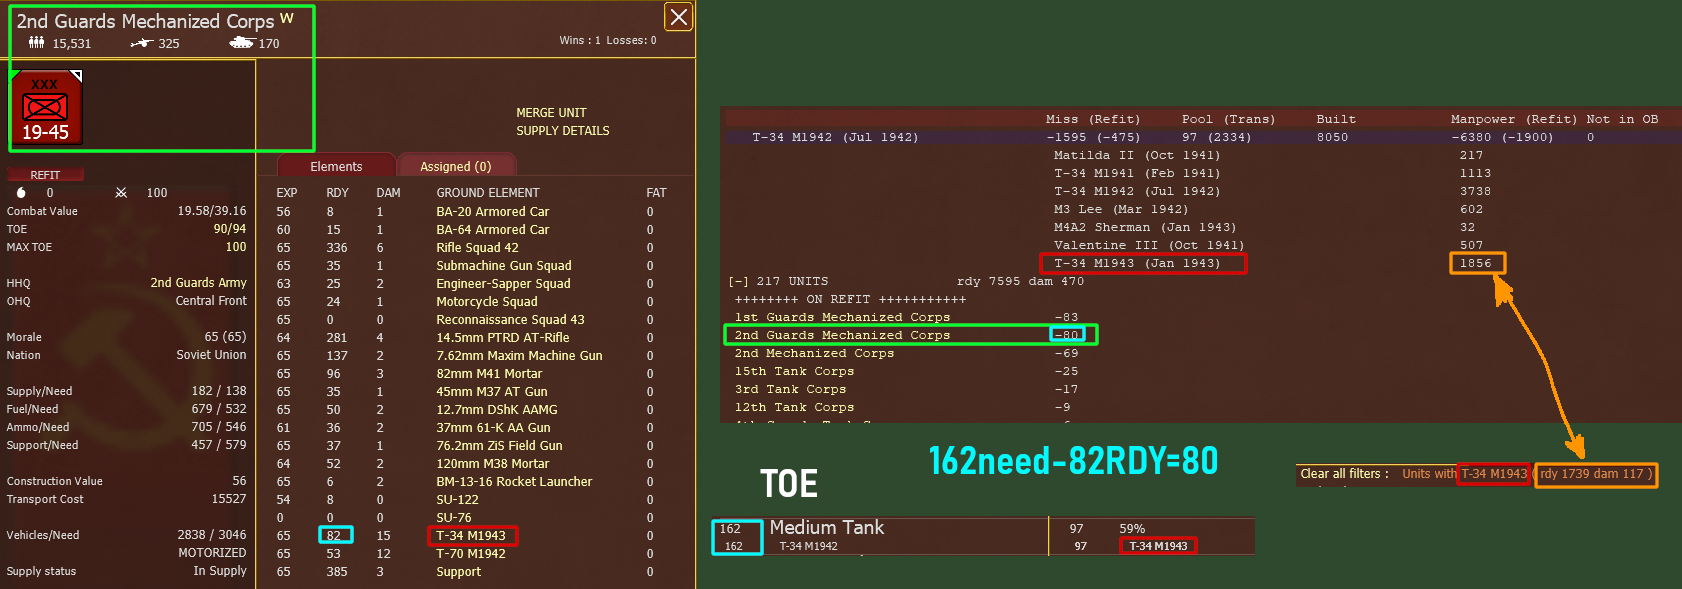Viewport: 1682px width, 589px height.
Task: Open 12th Tank Corps in list
Action: (x=794, y=408)
